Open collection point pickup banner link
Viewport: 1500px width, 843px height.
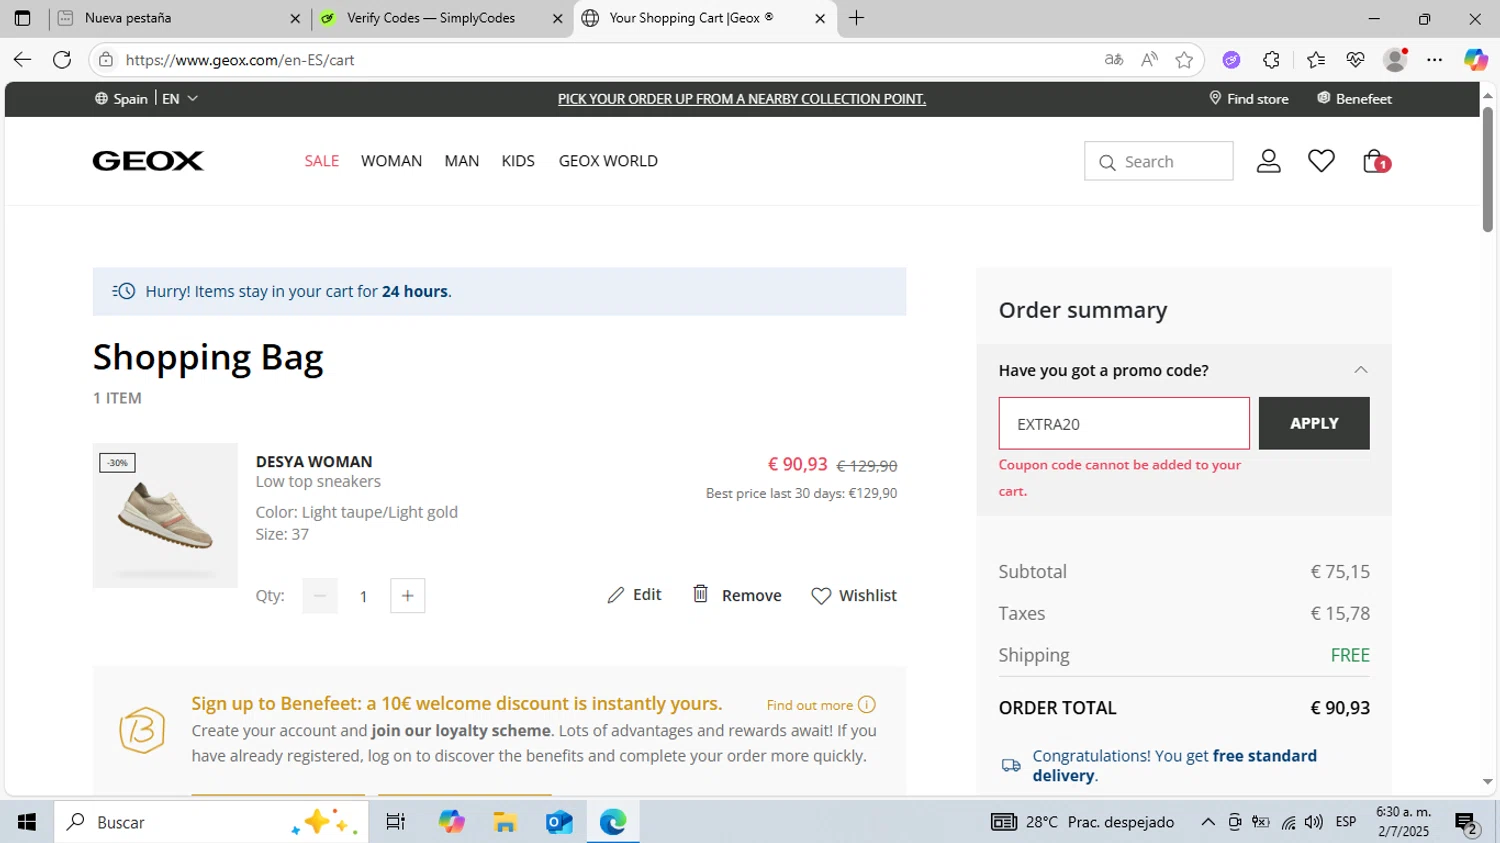click(742, 98)
